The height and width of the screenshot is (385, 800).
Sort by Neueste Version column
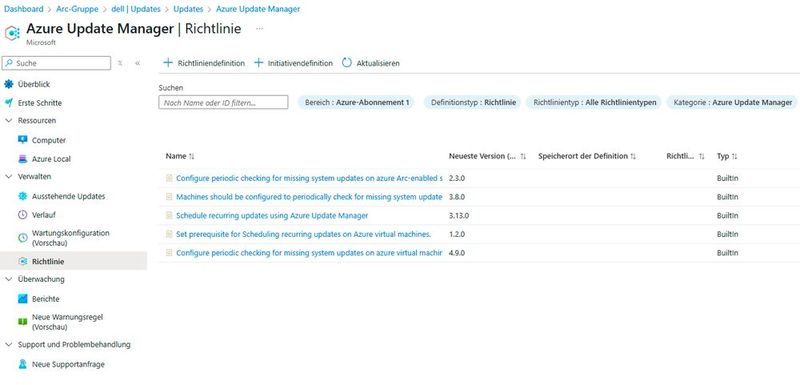pos(487,156)
